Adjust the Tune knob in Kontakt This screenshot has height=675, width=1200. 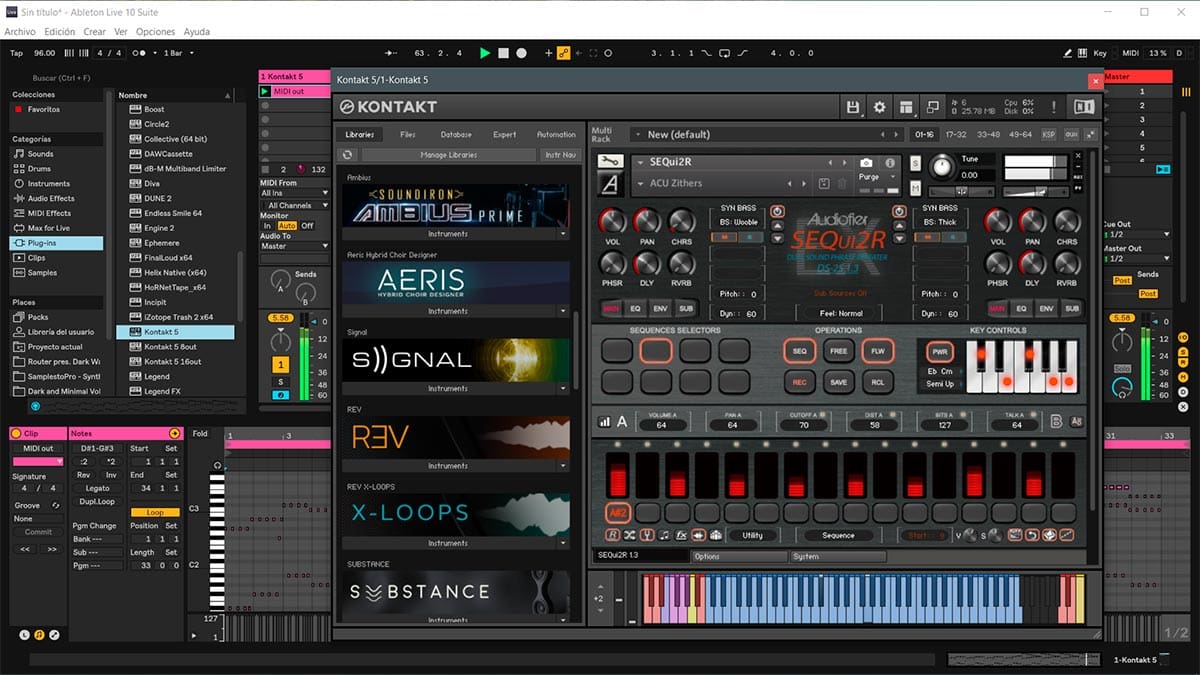[x=943, y=167]
